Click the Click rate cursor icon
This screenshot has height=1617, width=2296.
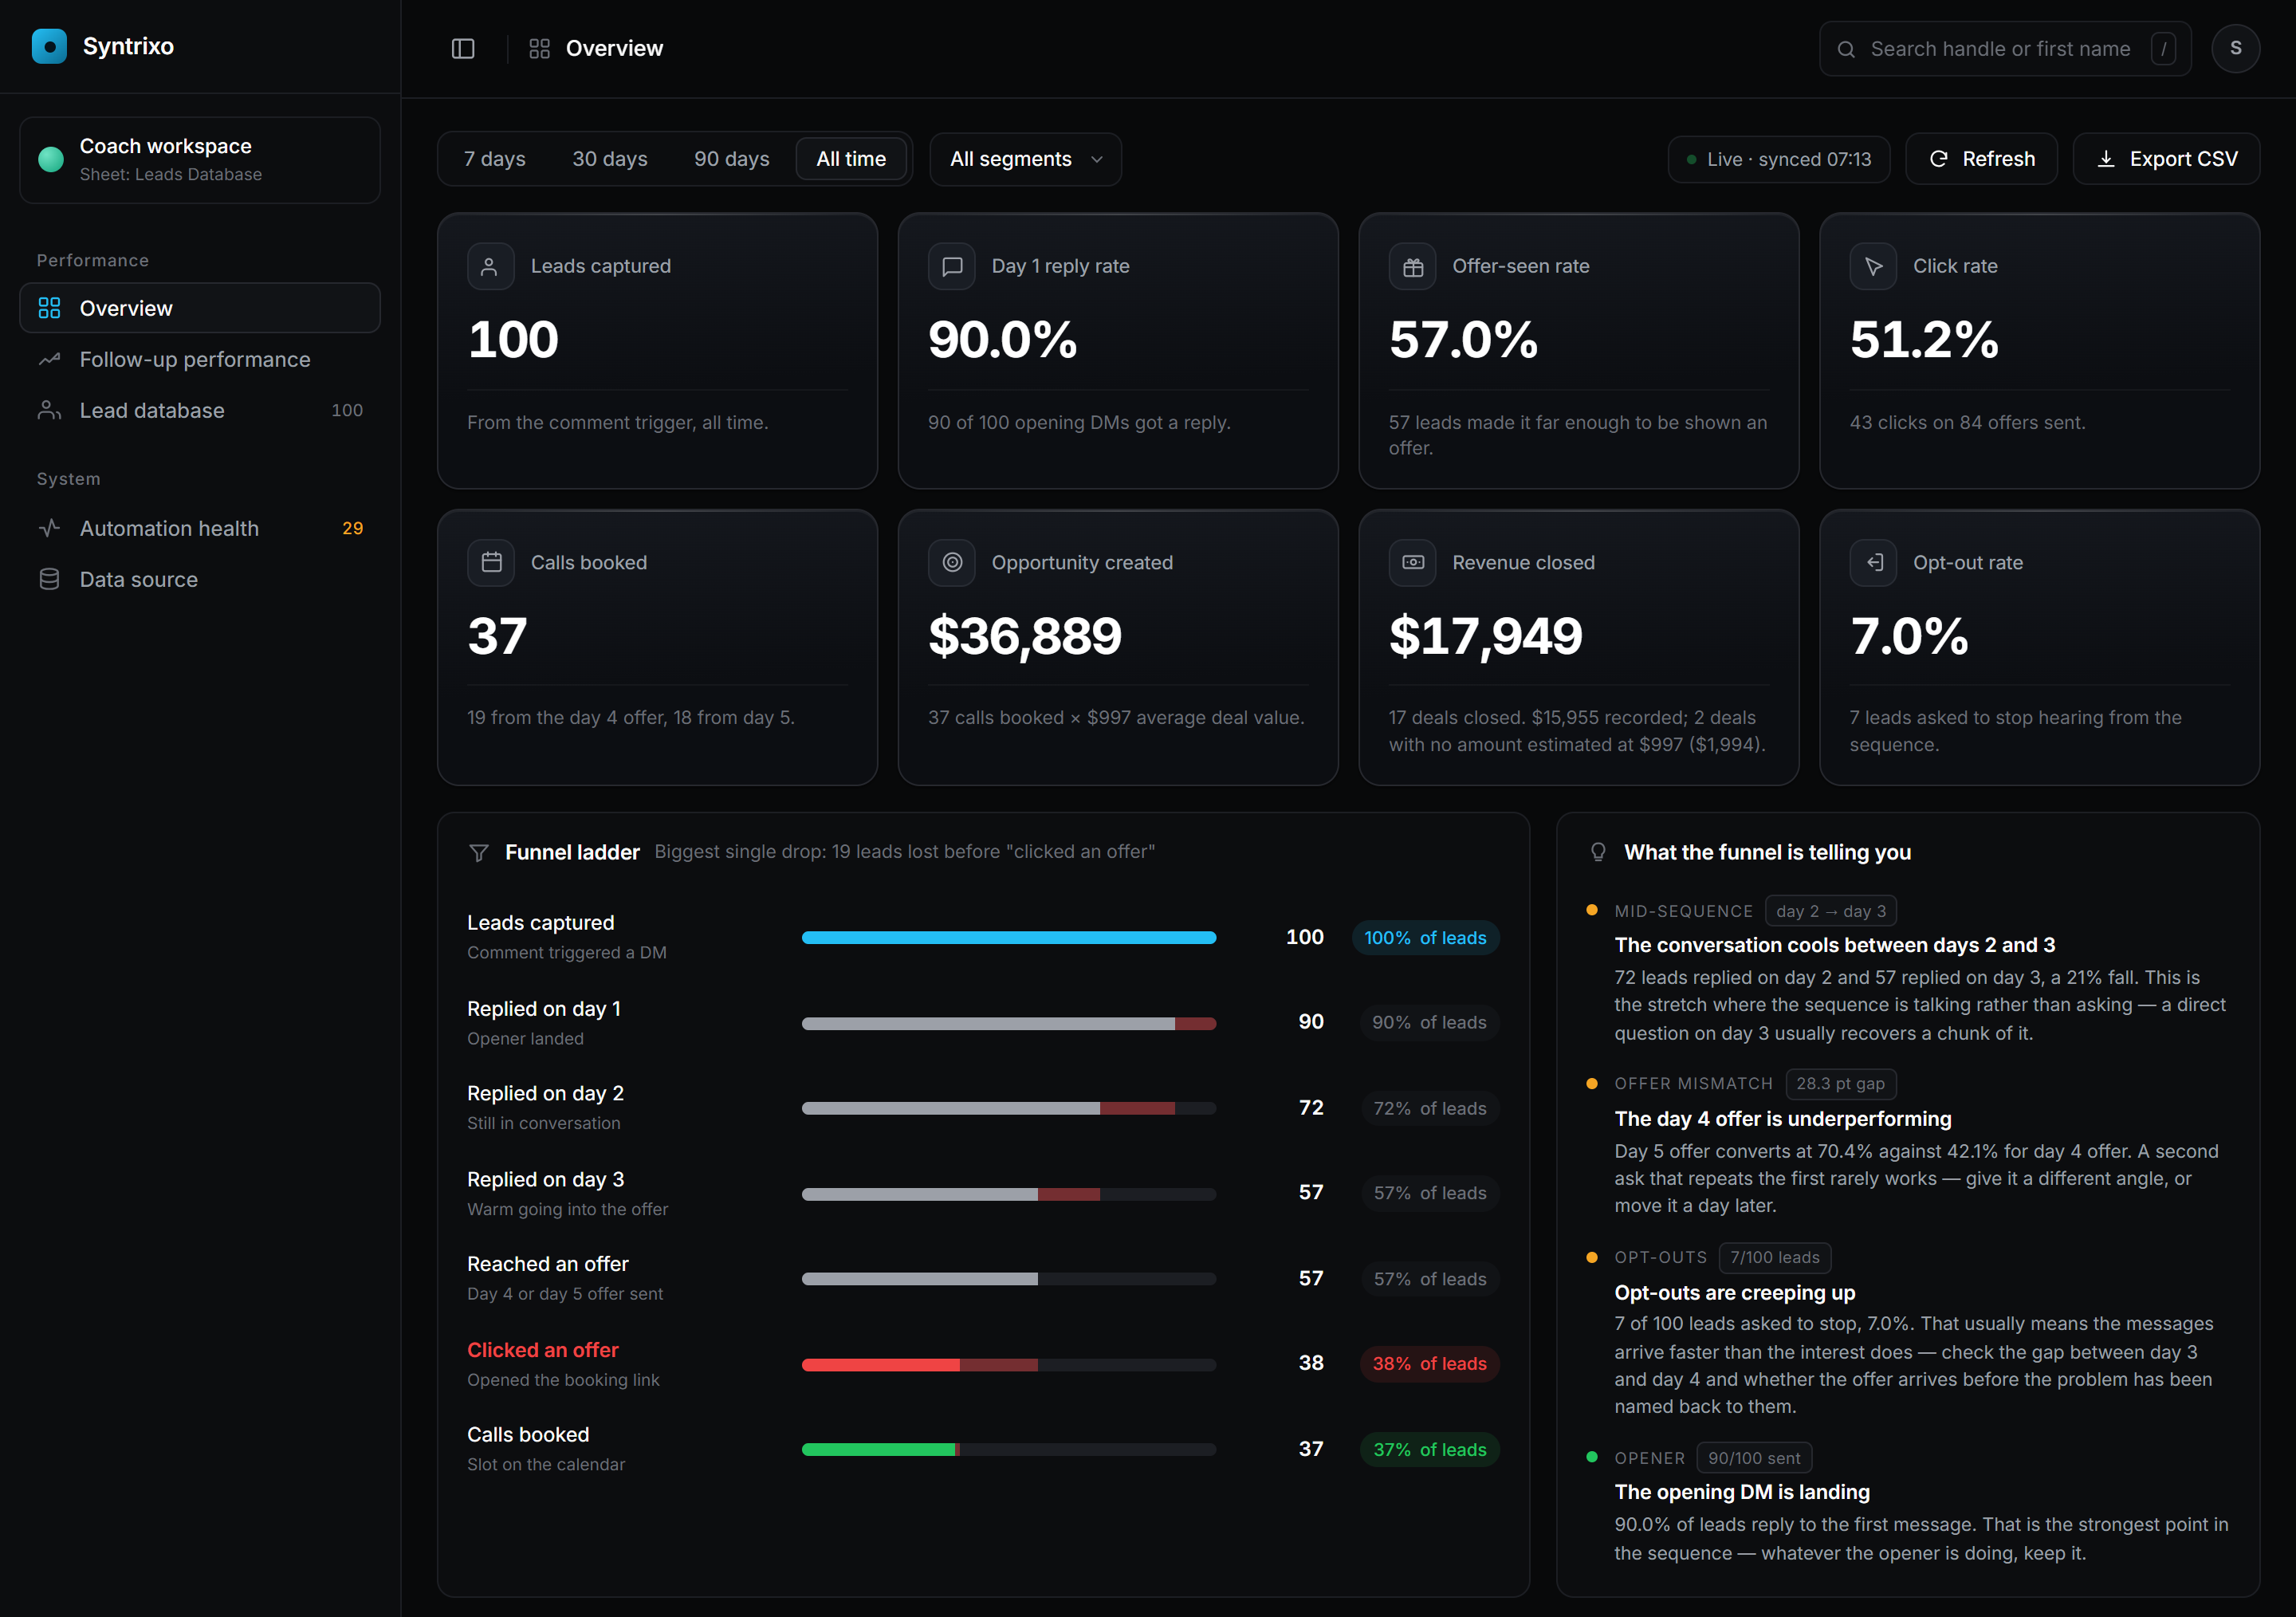click(1873, 266)
